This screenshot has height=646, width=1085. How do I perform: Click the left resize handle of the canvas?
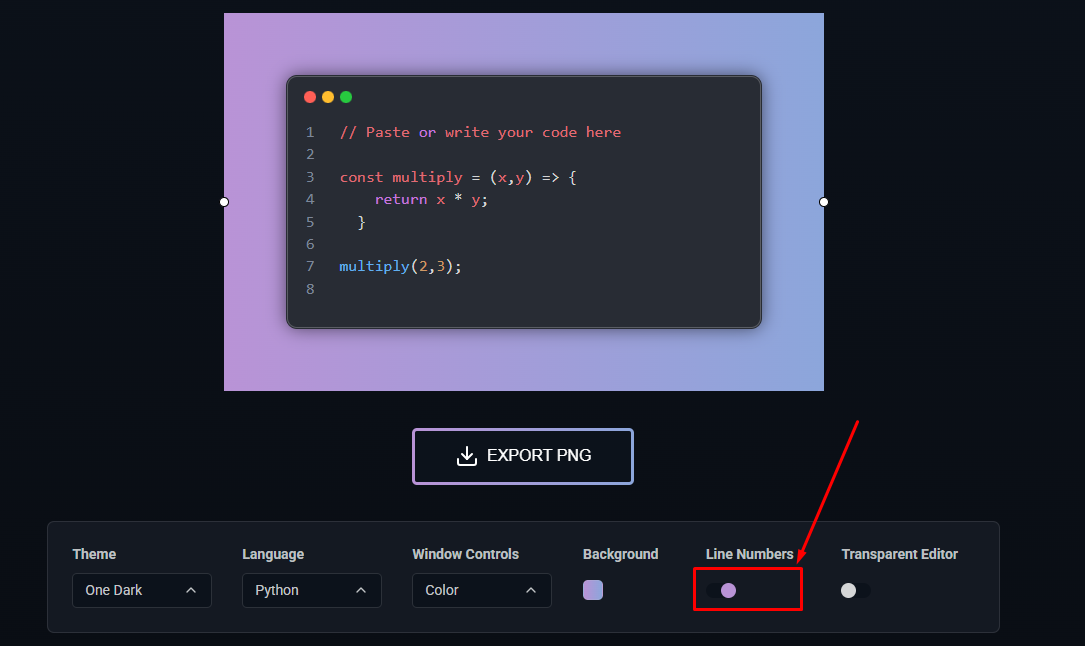pos(224,202)
